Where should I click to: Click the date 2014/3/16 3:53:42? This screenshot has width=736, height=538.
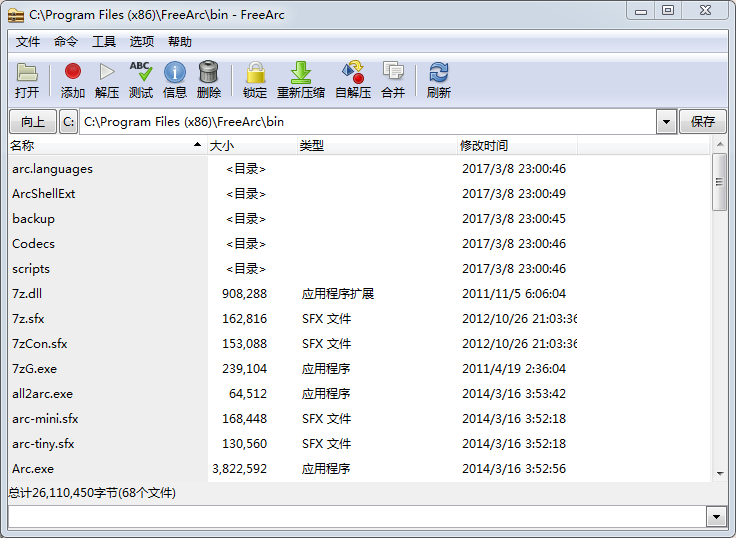(x=514, y=393)
